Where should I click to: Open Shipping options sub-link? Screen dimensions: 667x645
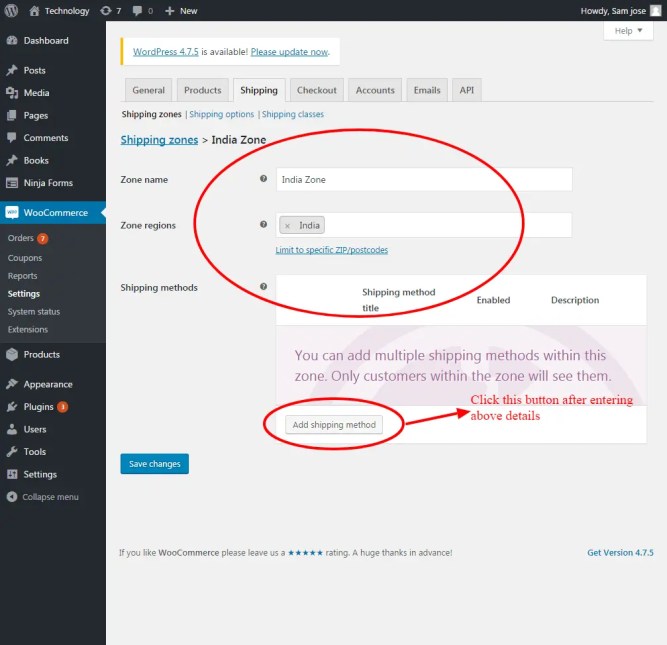point(222,114)
